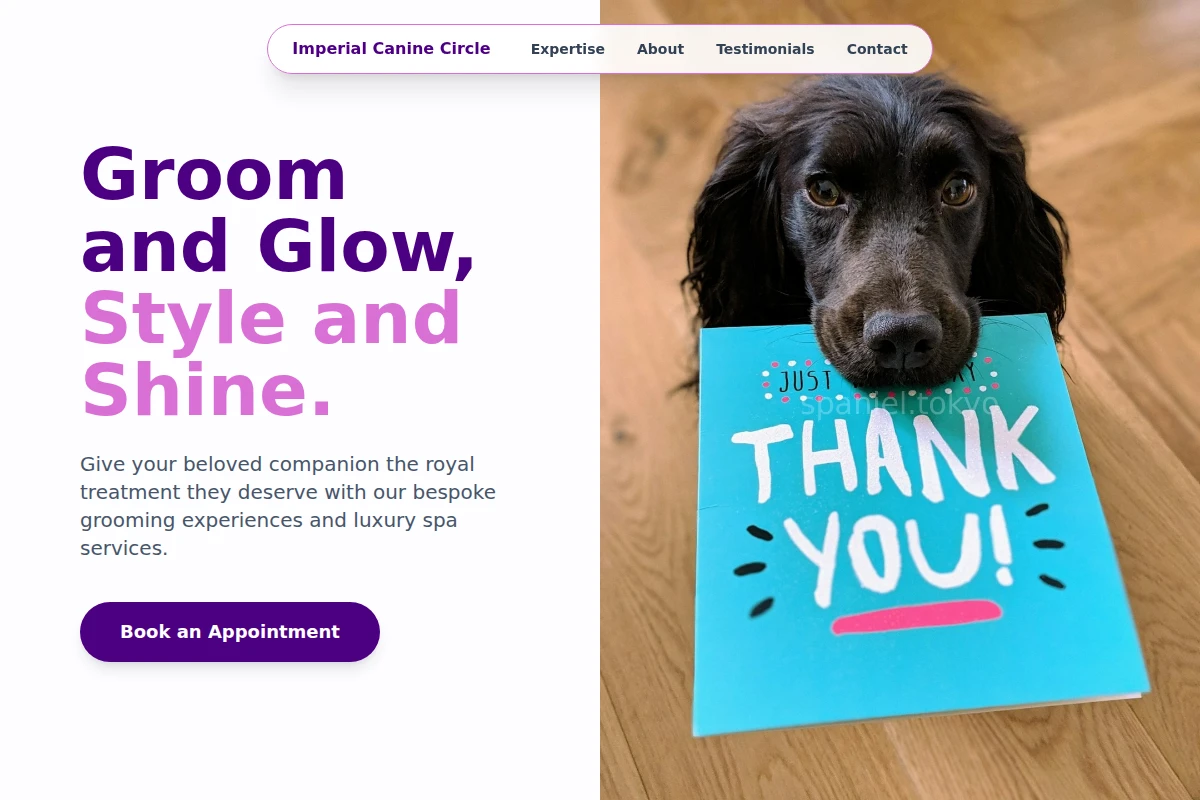The image size is (1200, 800).
Task: Select Contact in the navigation bar
Action: pos(877,49)
